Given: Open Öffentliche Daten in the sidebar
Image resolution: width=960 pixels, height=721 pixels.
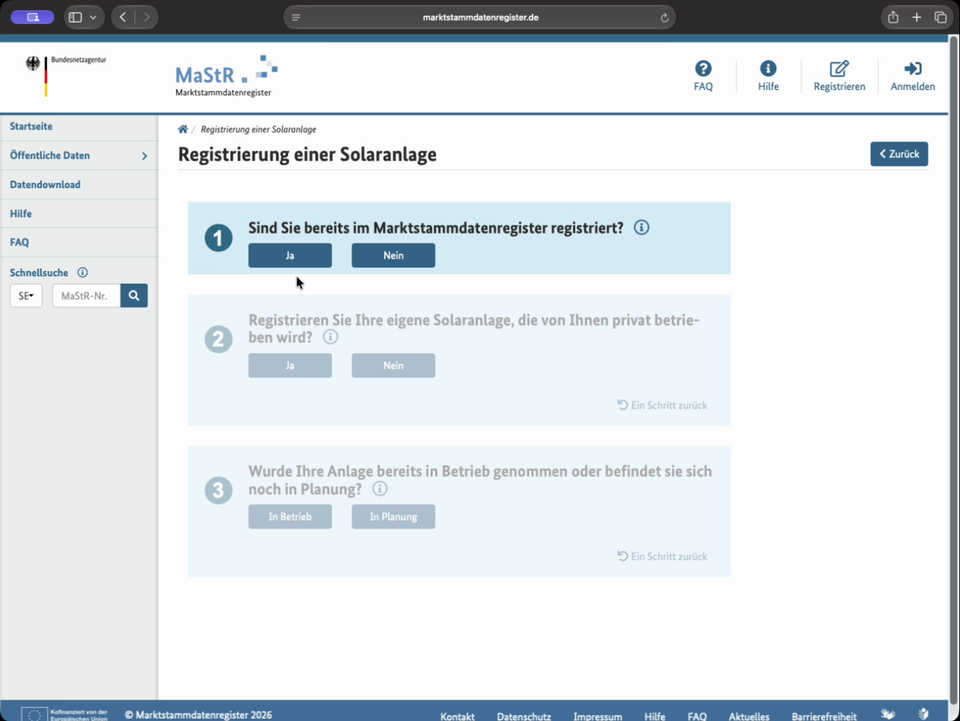Looking at the screenshot, I should [x=50, y=155].
